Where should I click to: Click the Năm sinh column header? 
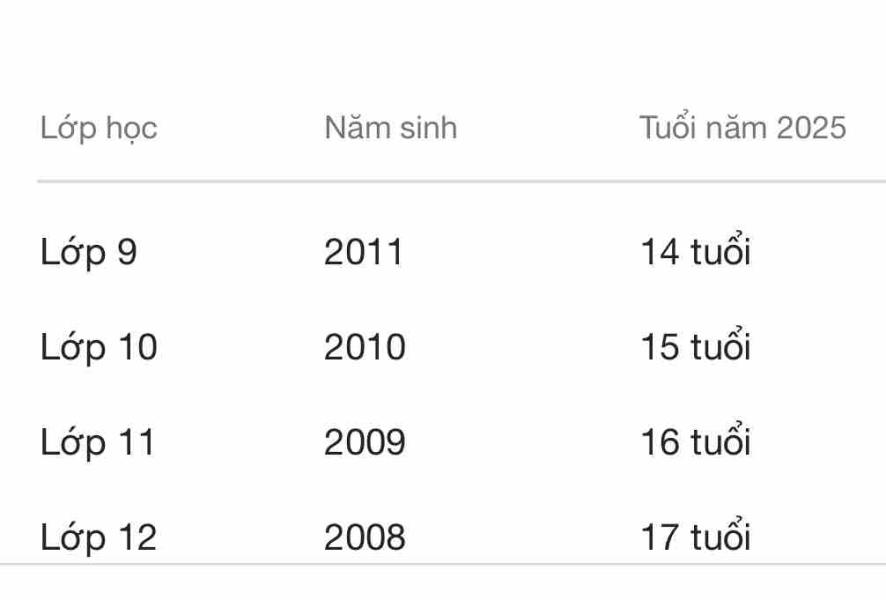click(x=390, y=128)
